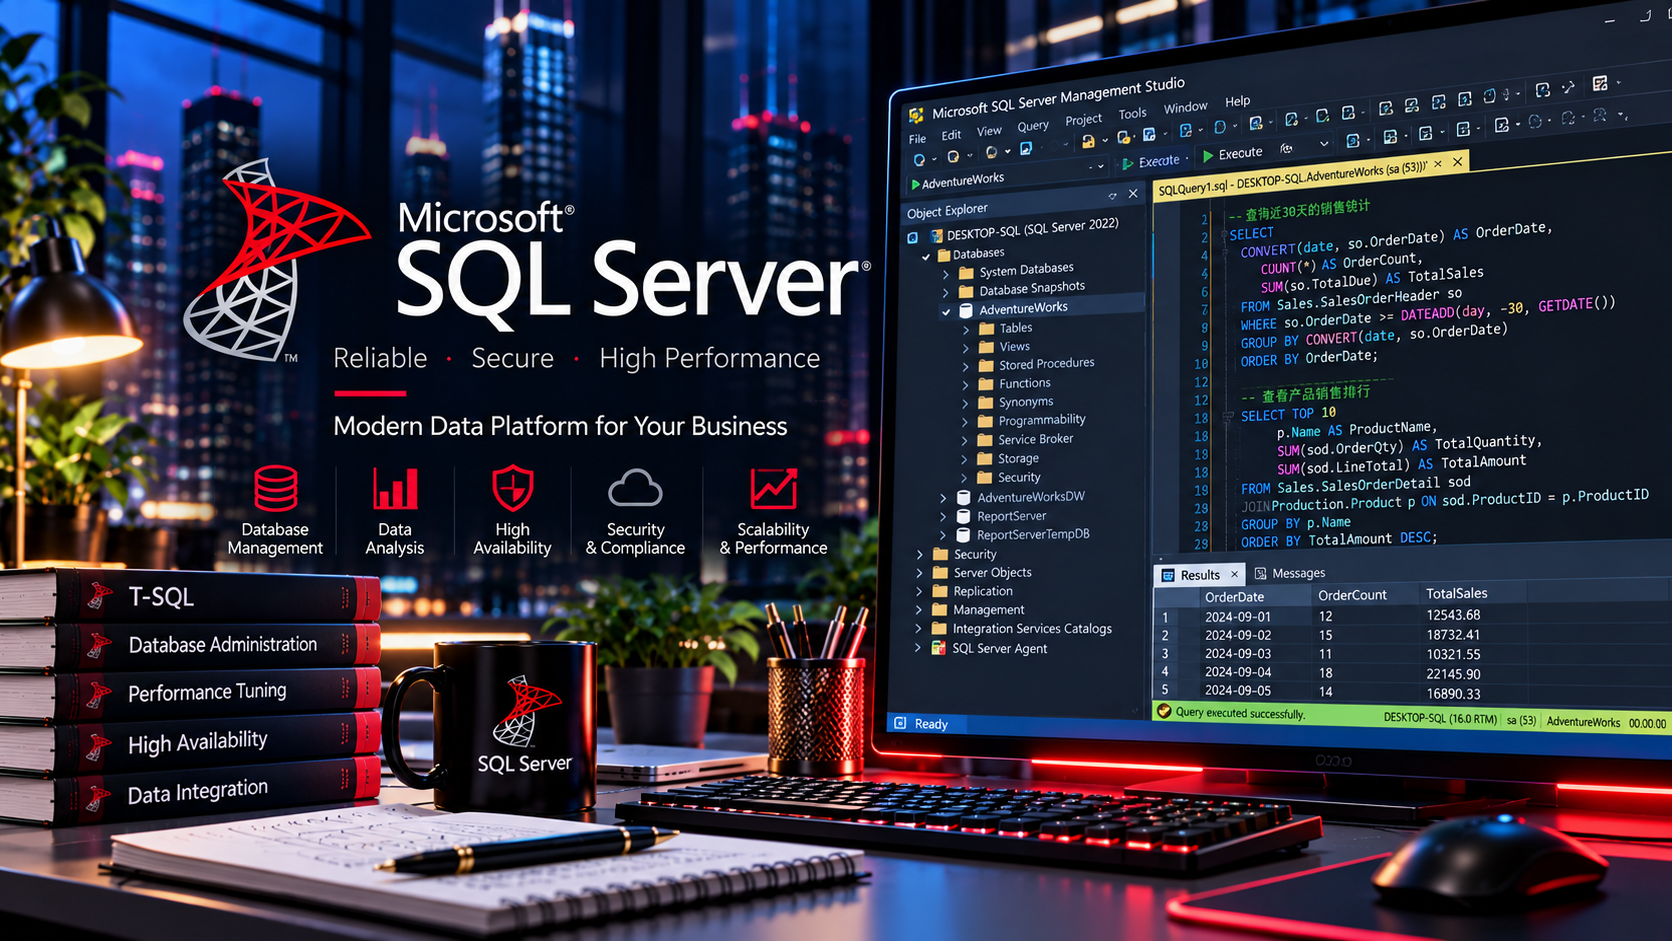Click the SSMS app icon in the title bar
This screenshot has width=1672, height=941.
(916, 116)
